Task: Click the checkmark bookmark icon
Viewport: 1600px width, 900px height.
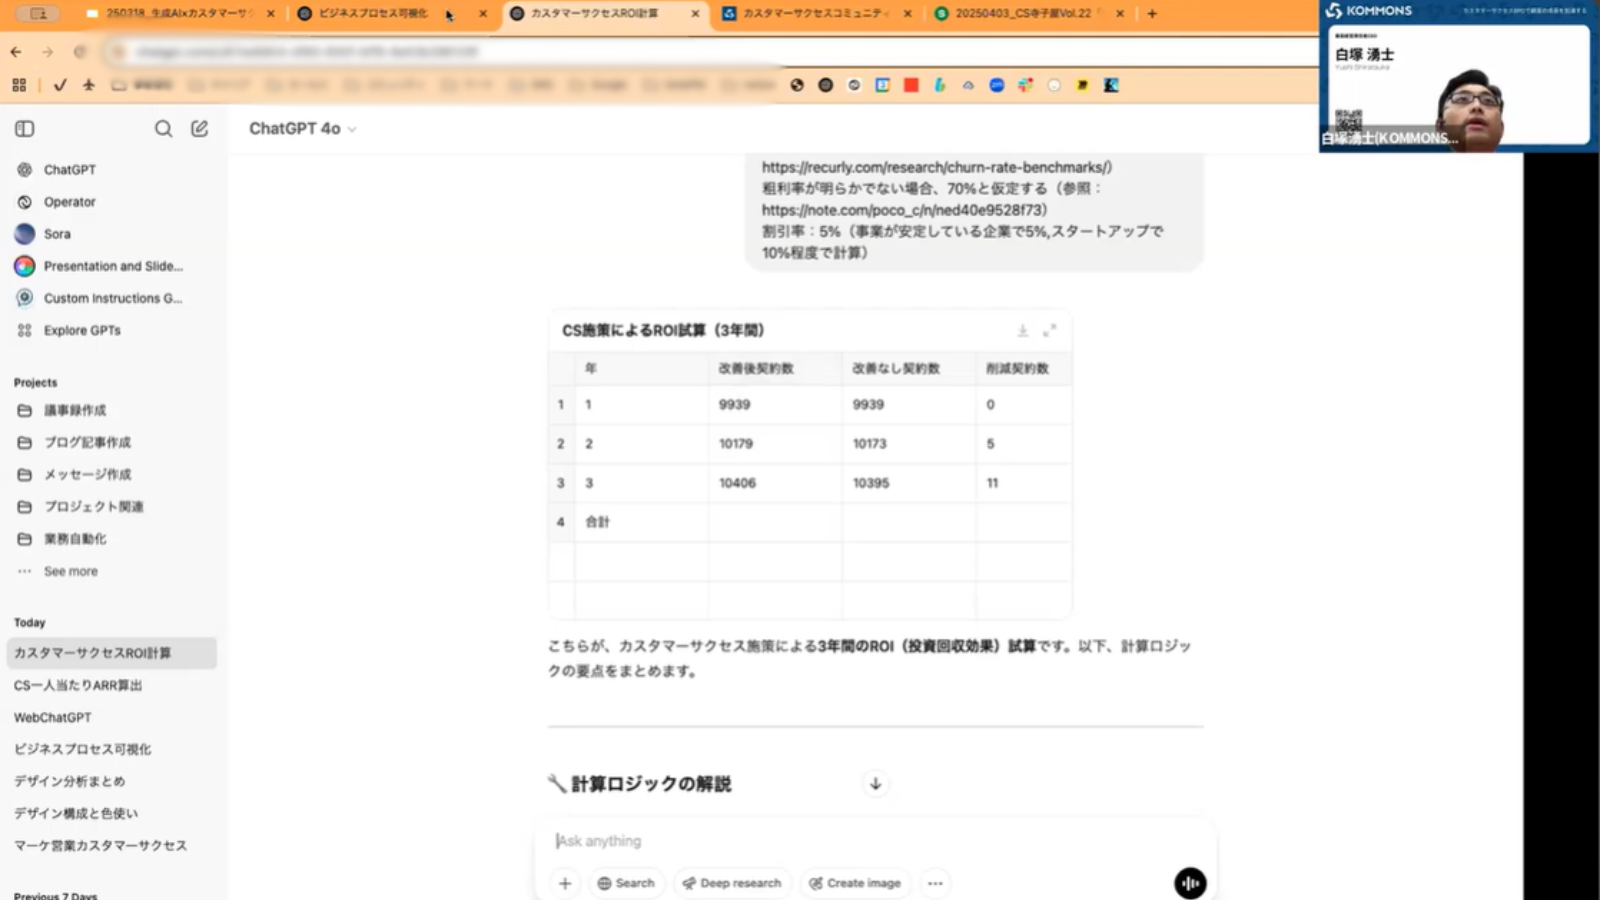Action: coord(60,85)
